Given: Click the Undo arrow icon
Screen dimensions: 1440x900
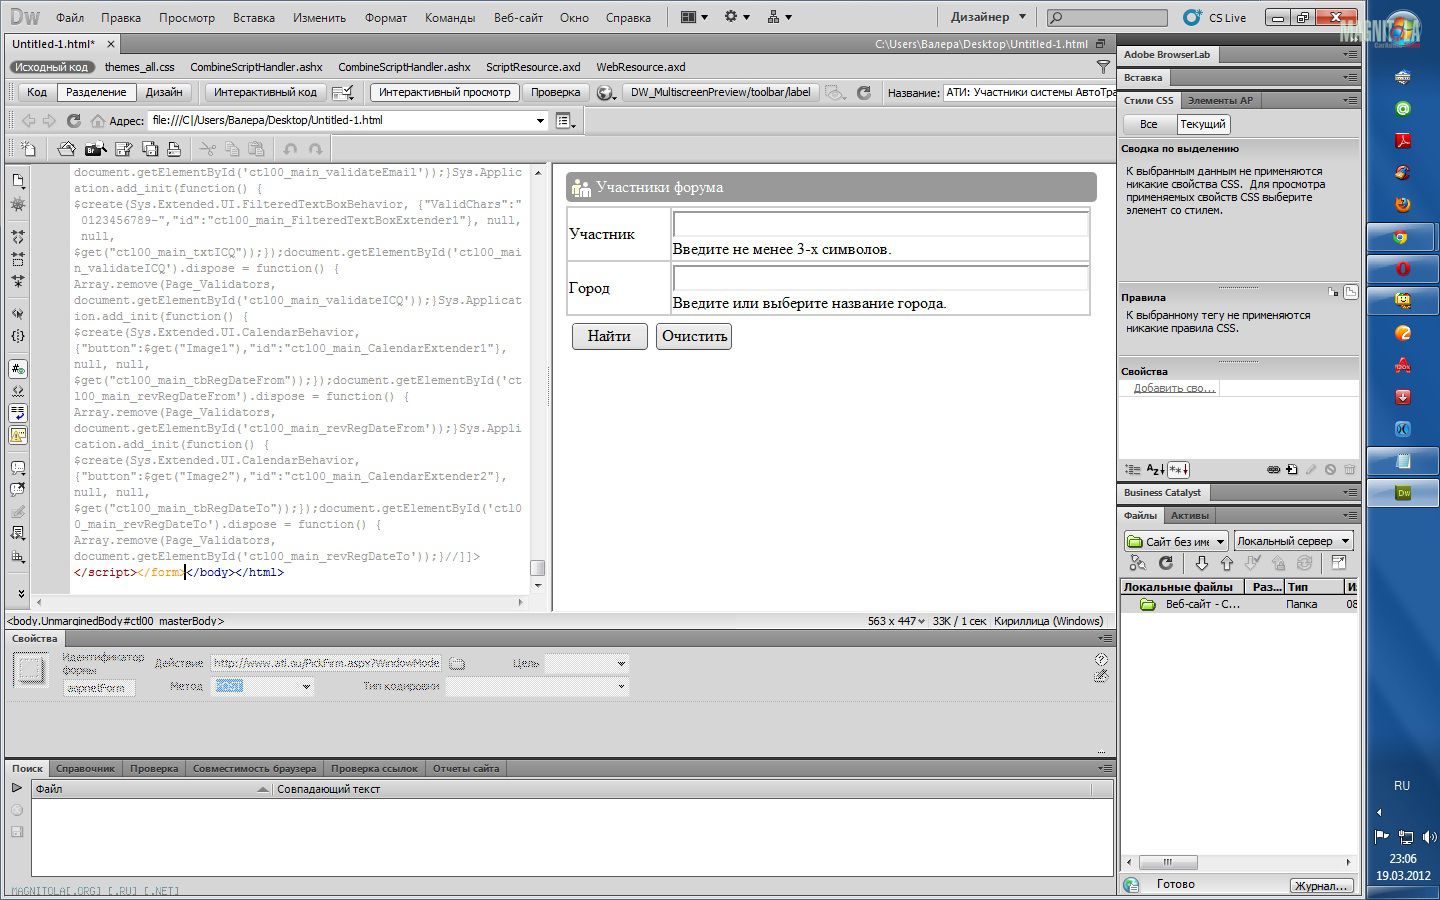Looking at the screenshot, I should 290,149.
